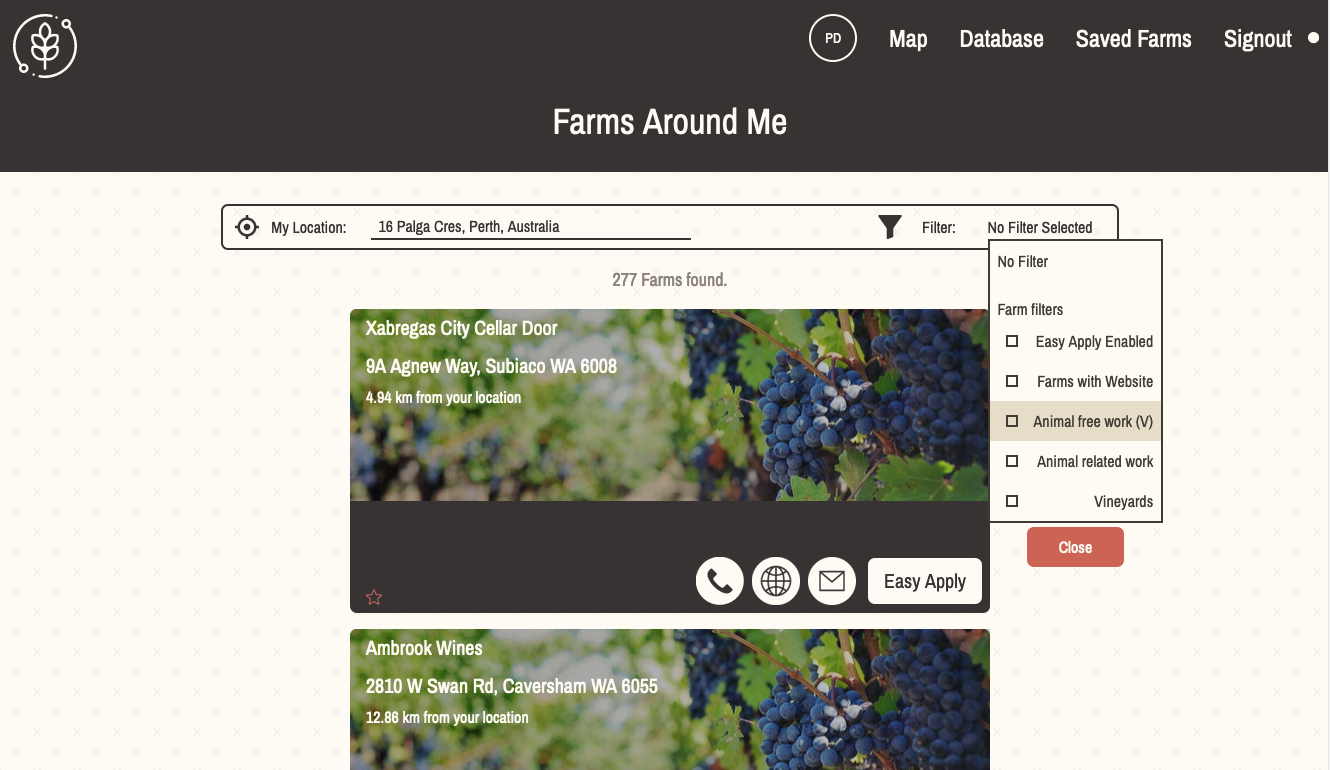The width and height of the screenshot is (1330, 770).
Task: Tick the Animal related work checkbox
Action: (x=1012, y=461)
